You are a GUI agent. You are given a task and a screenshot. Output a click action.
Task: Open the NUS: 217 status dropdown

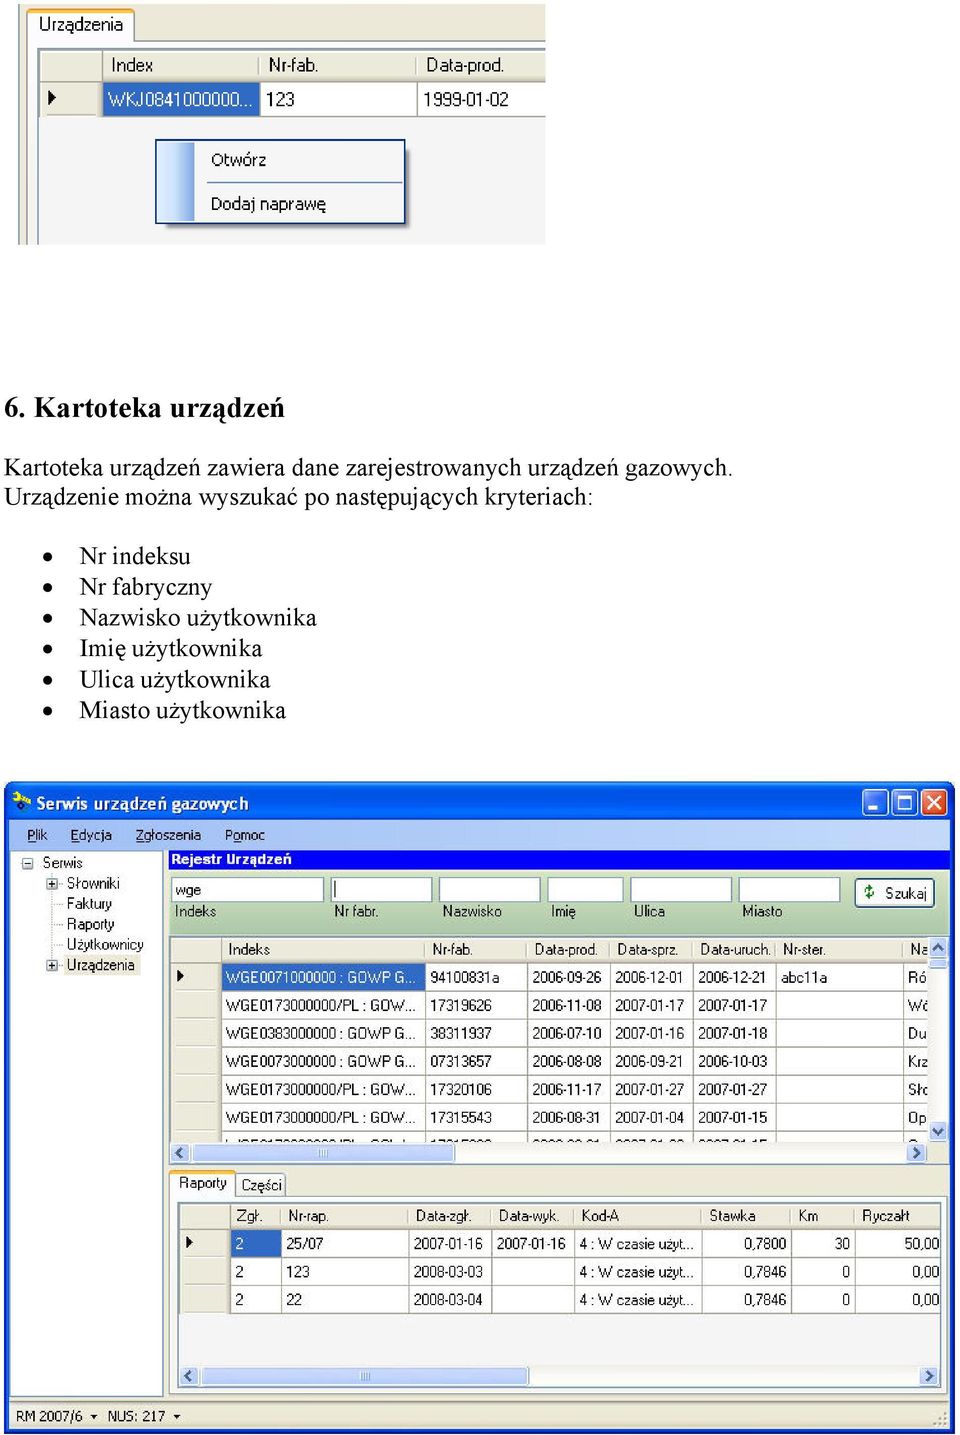coord(144,1417)
